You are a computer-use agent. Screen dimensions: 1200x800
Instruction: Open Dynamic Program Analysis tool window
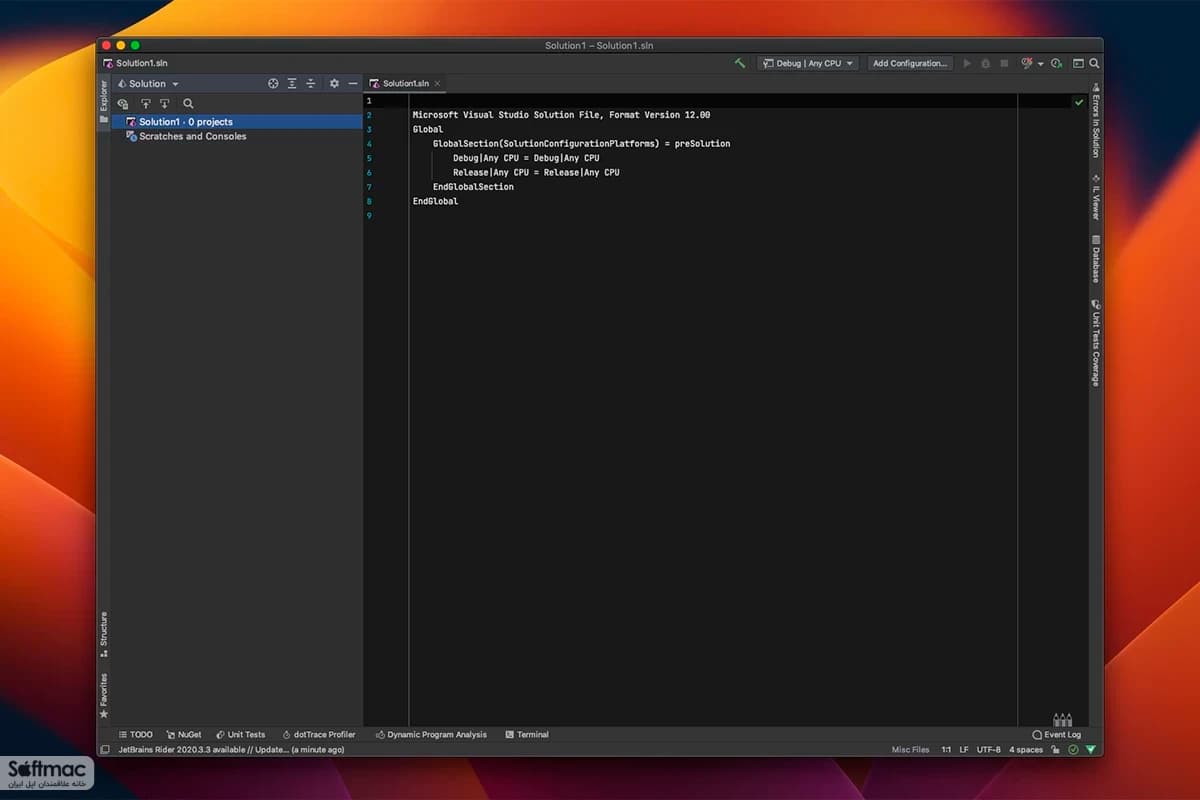click(431, 735)
